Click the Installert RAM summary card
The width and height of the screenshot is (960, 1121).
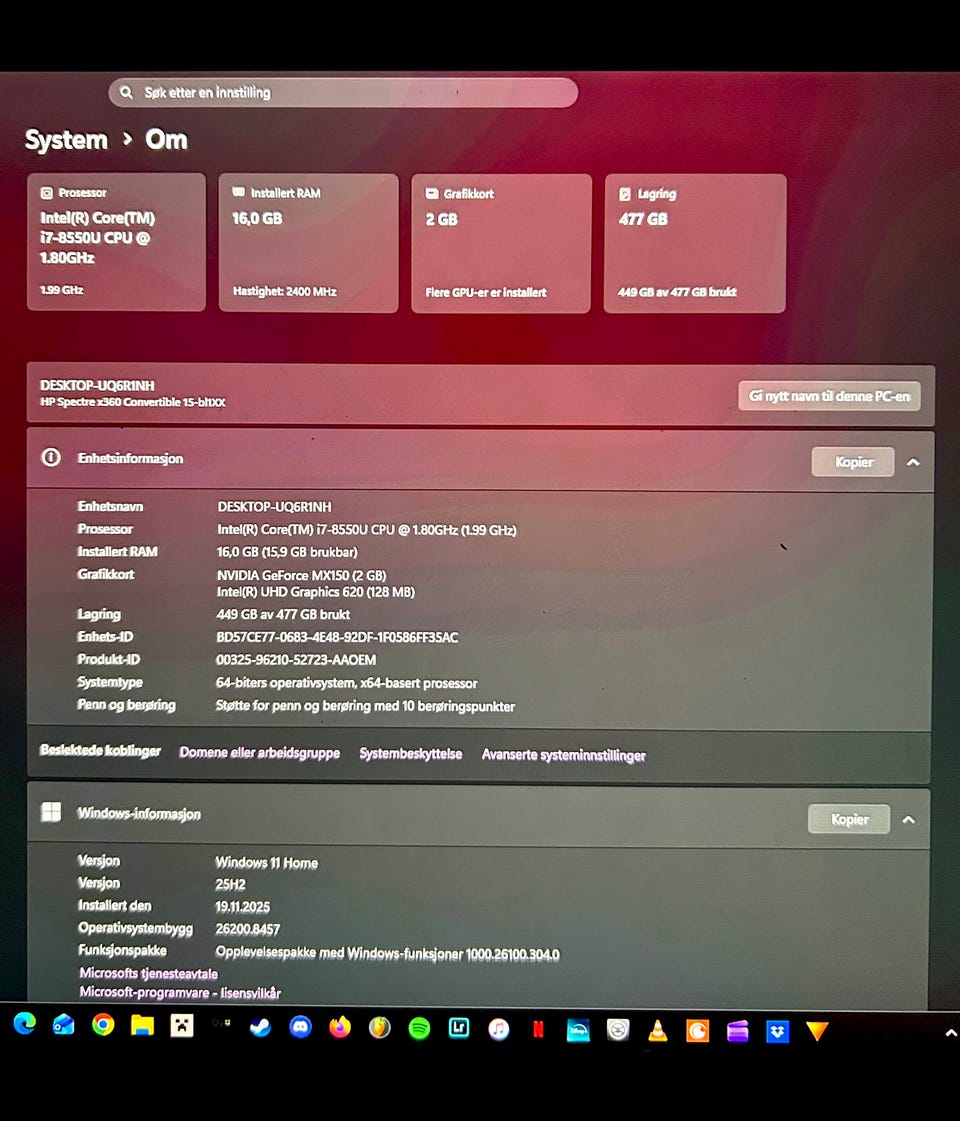[x=309, y=243]
